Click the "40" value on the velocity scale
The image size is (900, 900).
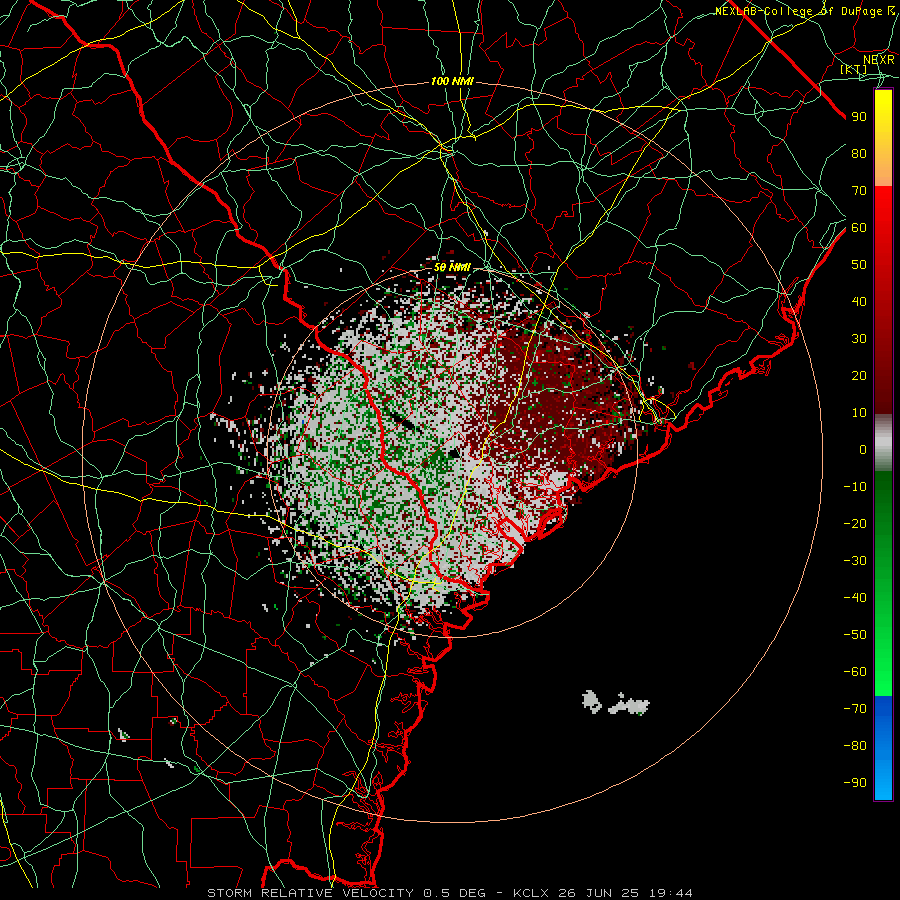tap(859, 301)
